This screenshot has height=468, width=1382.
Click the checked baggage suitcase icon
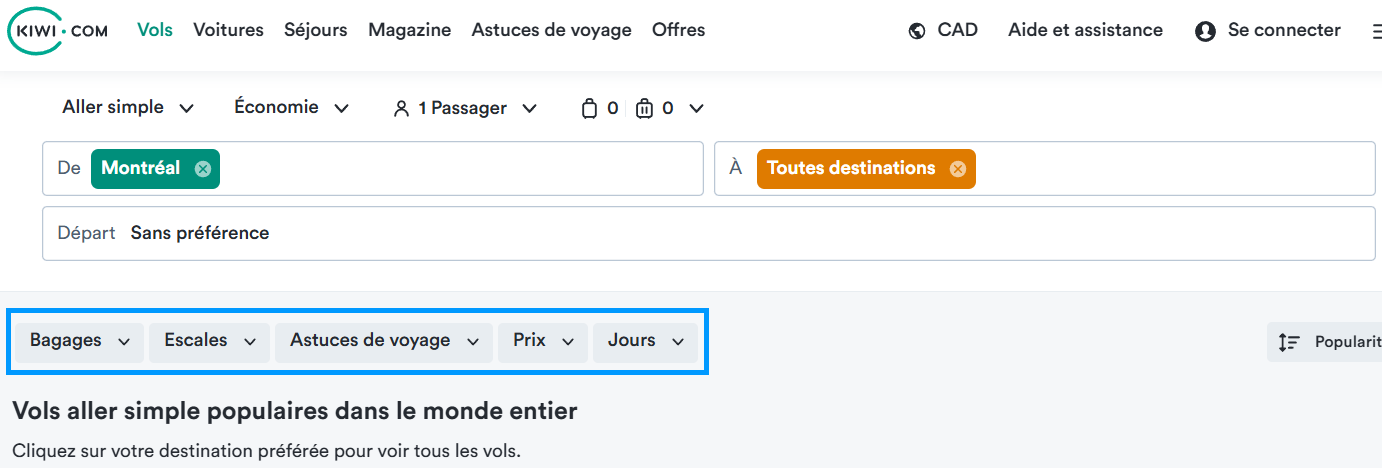[645, 108]
